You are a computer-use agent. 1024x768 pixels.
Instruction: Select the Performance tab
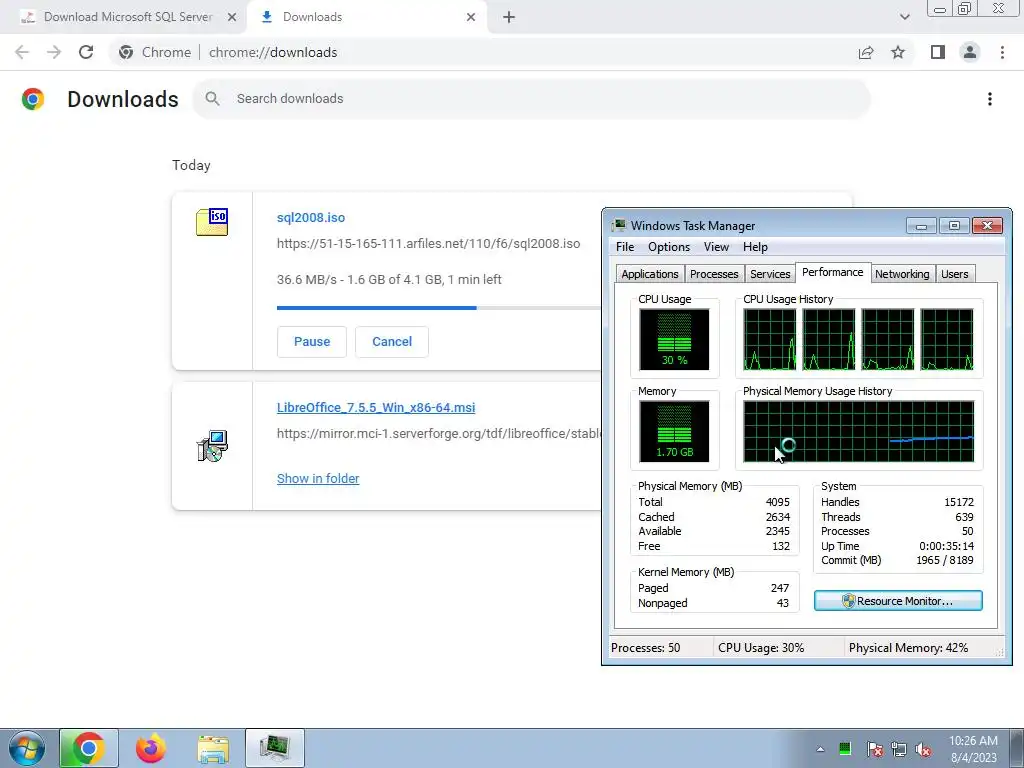pos(833,272)
